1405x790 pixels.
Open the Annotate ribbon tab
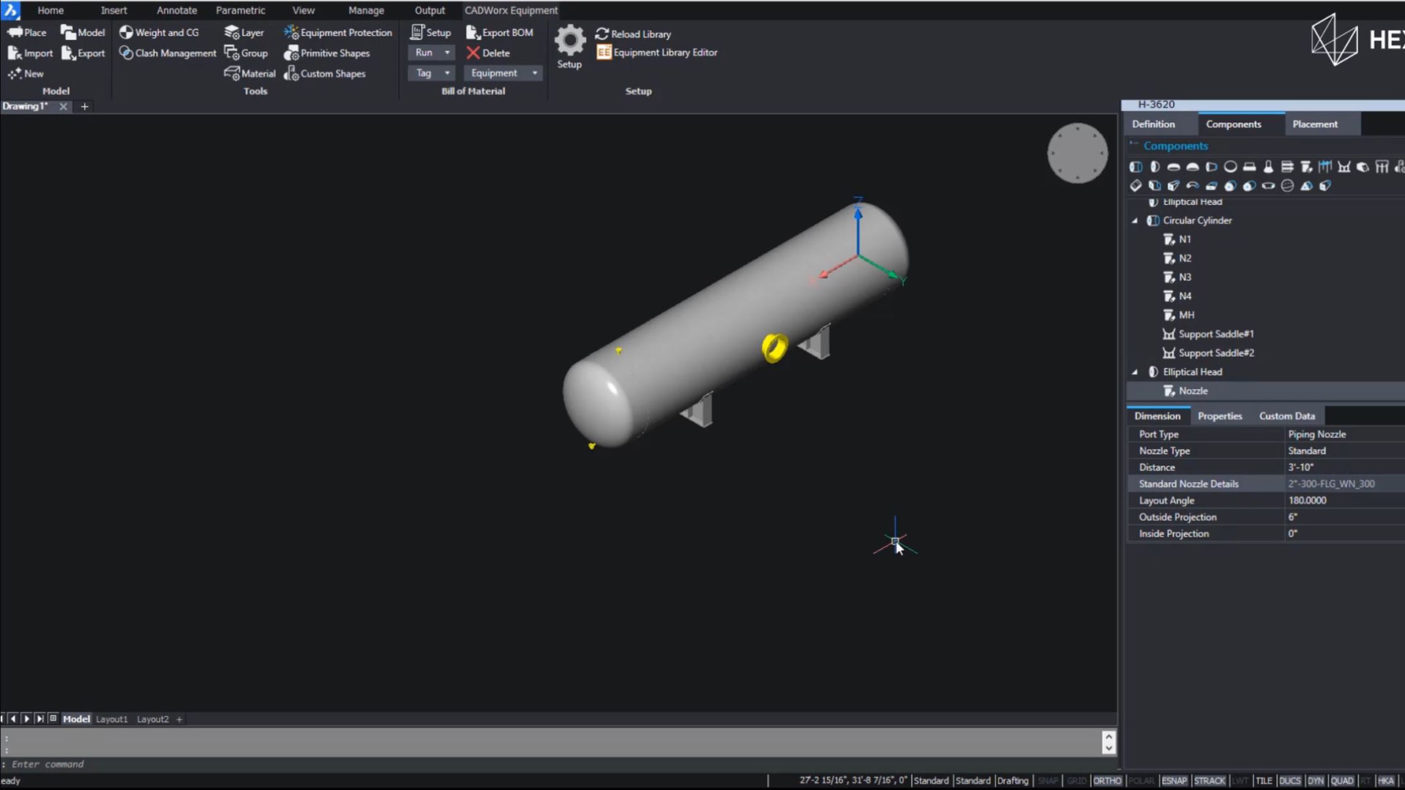click(x=176, y=10)
